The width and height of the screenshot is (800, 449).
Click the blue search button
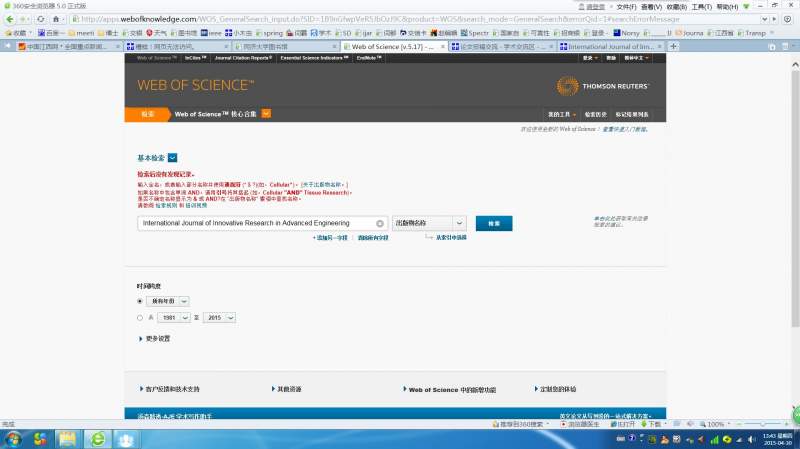pyautogui.click(x=494, y=223)
